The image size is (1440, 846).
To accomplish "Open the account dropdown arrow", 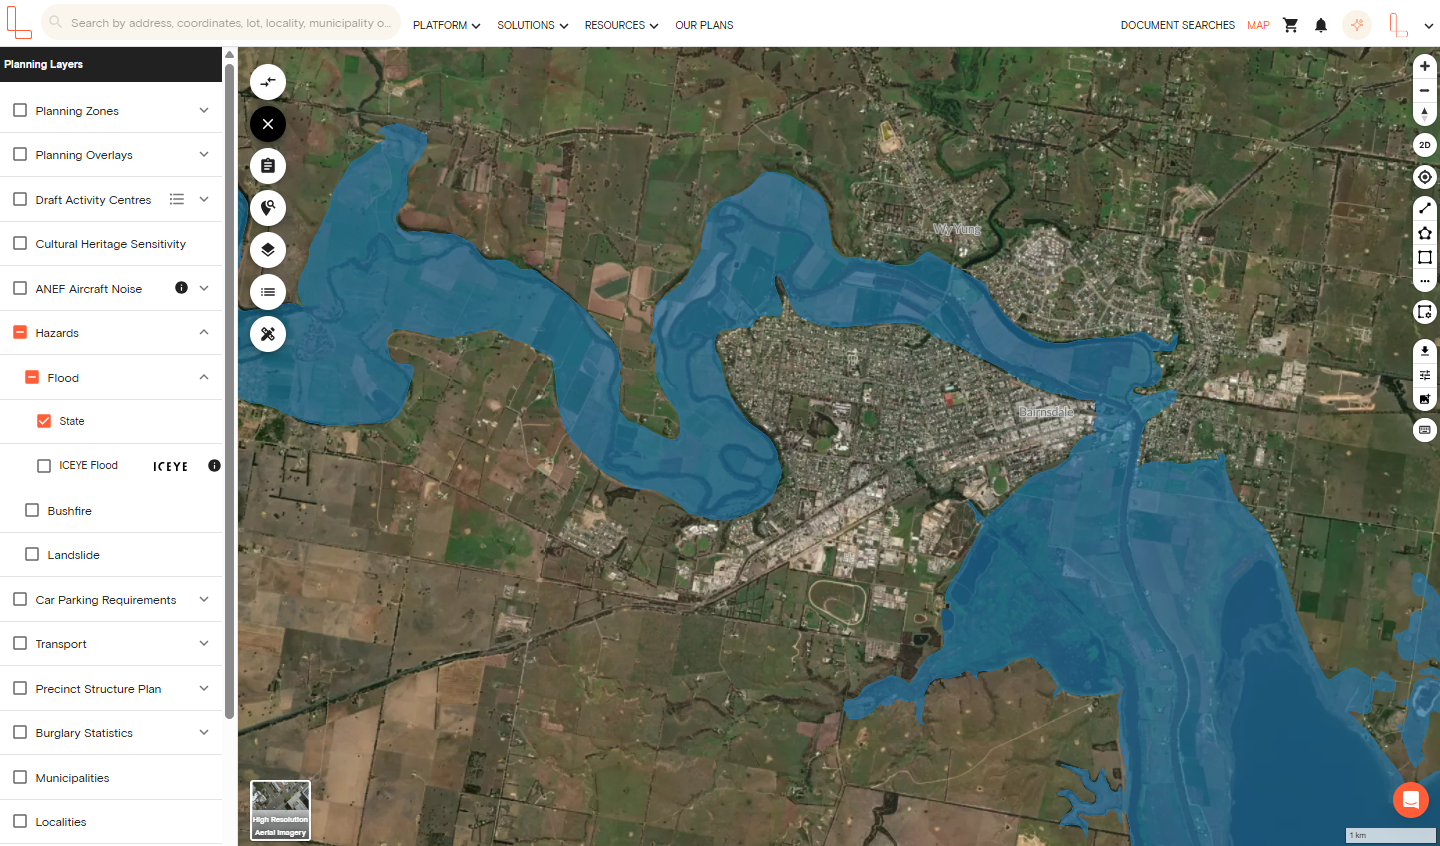I will 1428,26.
